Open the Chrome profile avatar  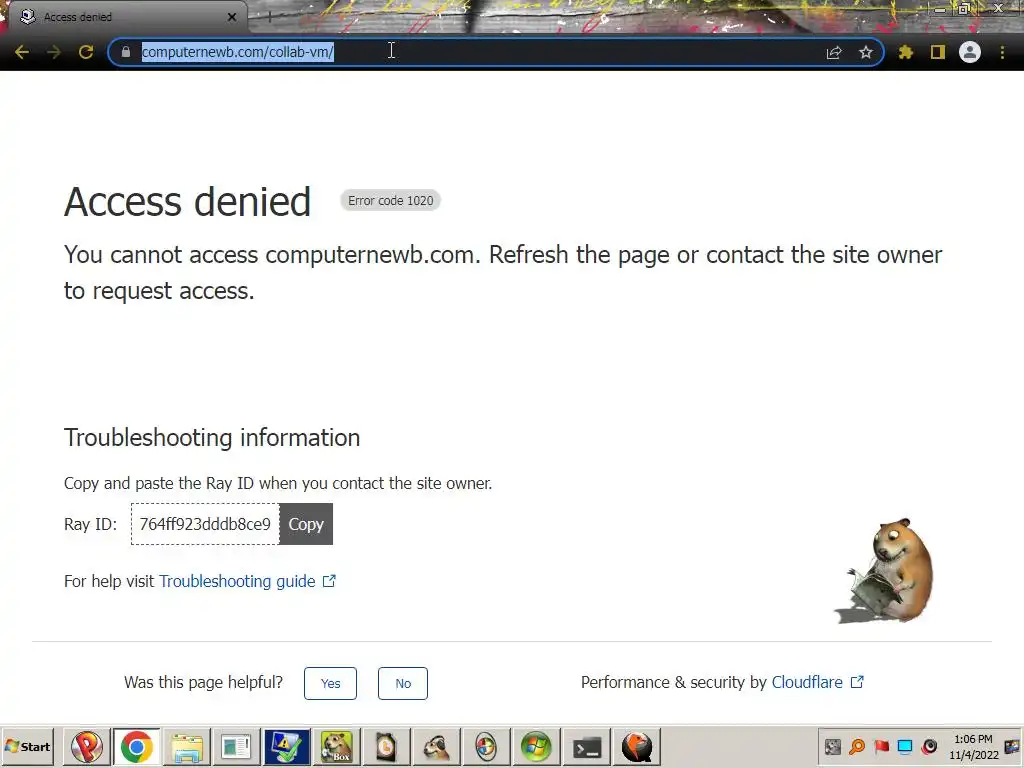click(x=970, y=52)
